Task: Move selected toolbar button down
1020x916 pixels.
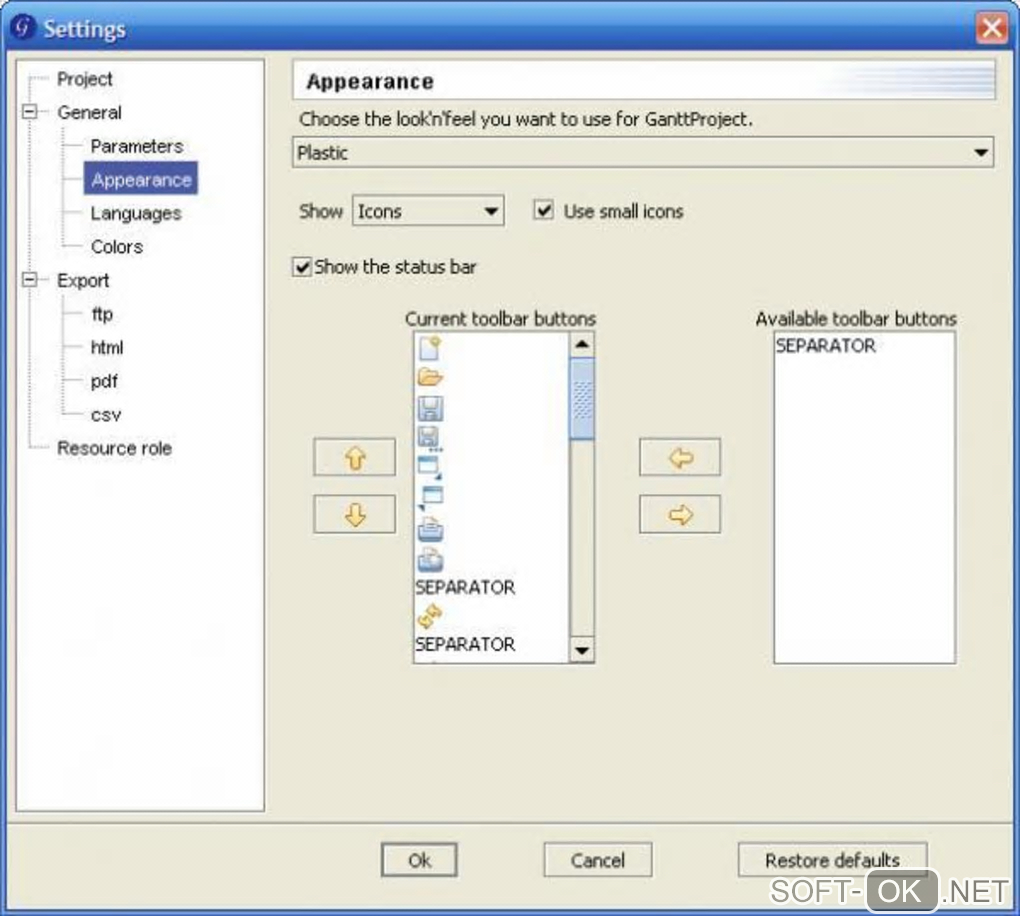Action: point(355,515)
